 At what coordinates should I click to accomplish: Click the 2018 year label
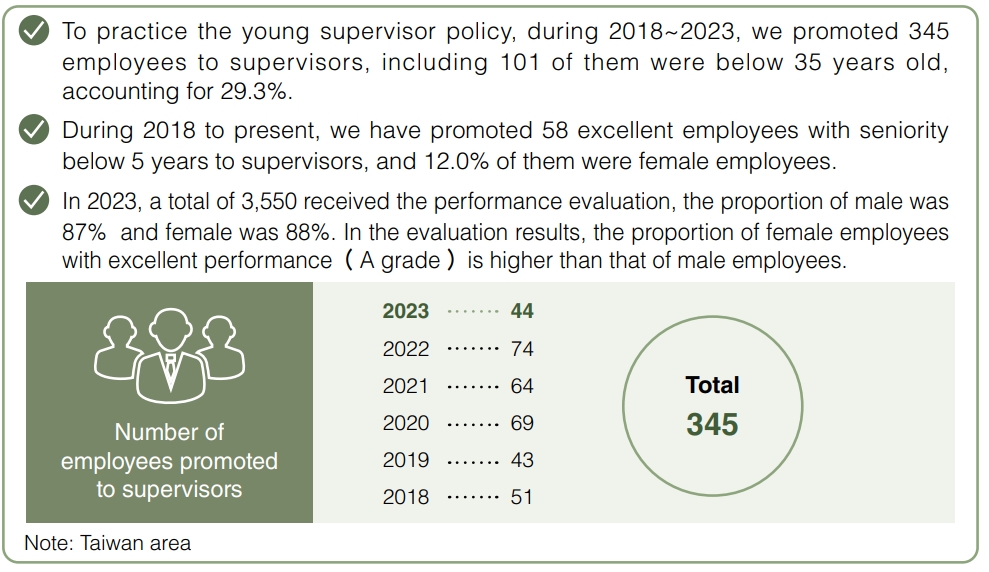coord(405,497)
